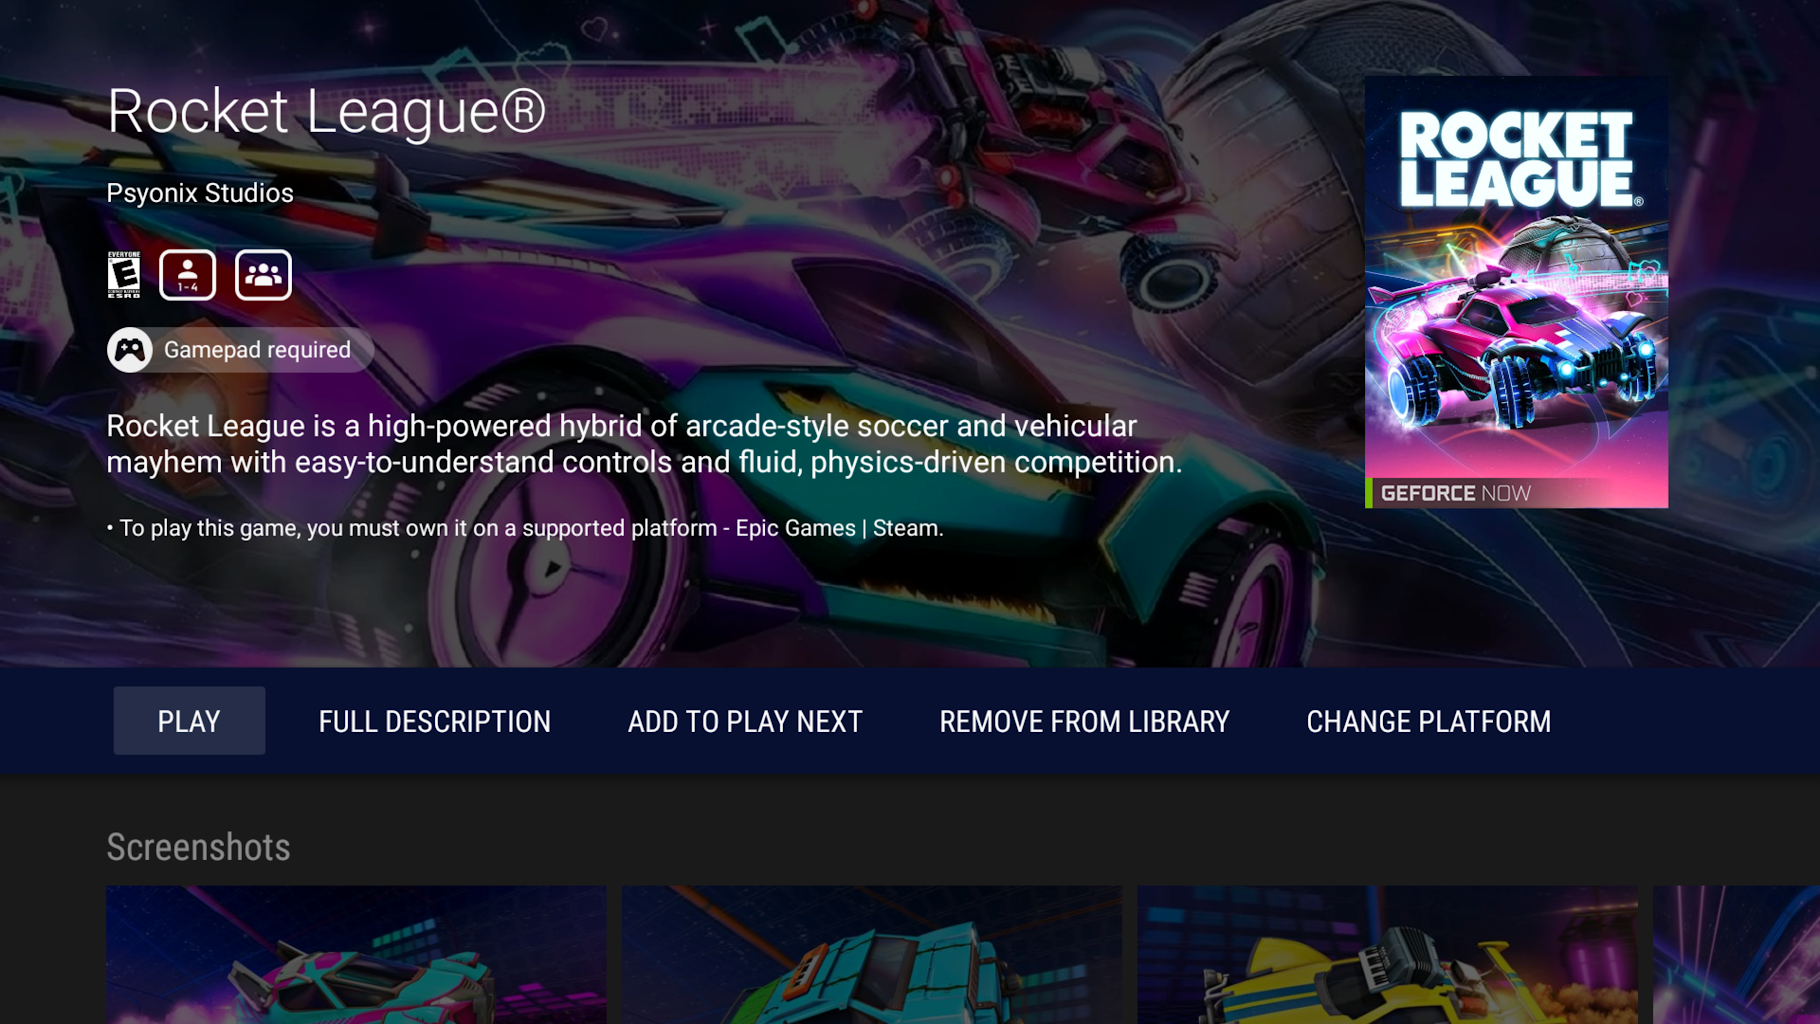This screenshot has height=1024, width=1820.
Task: Choose REMOVE FROM LIBRARY
Action: (1084, 721)
